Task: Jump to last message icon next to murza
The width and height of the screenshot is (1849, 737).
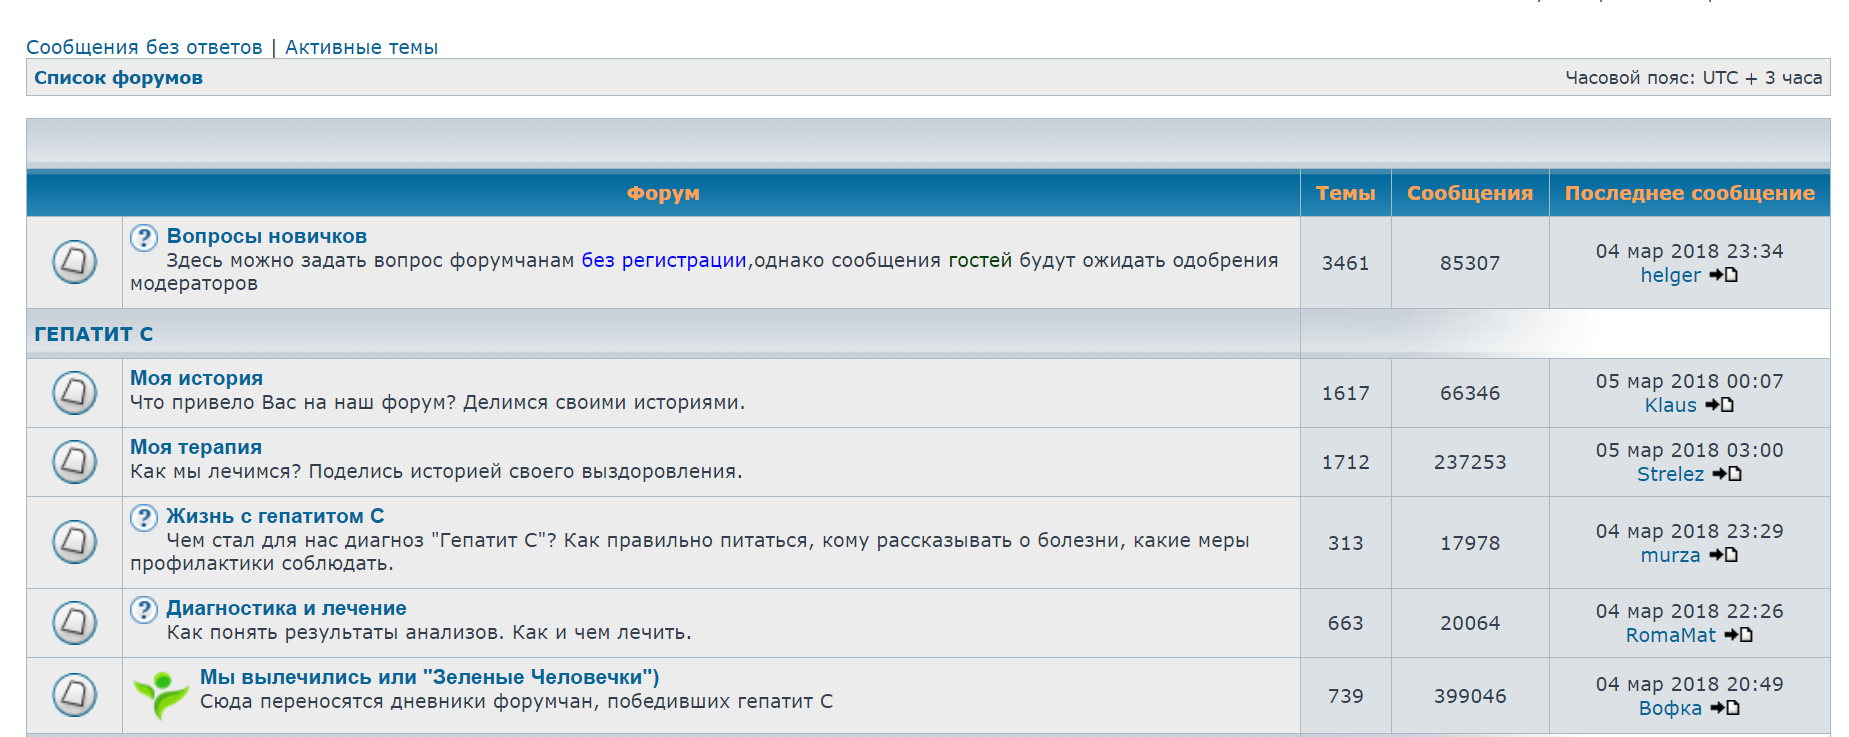Action: [x=1723, y=555]
